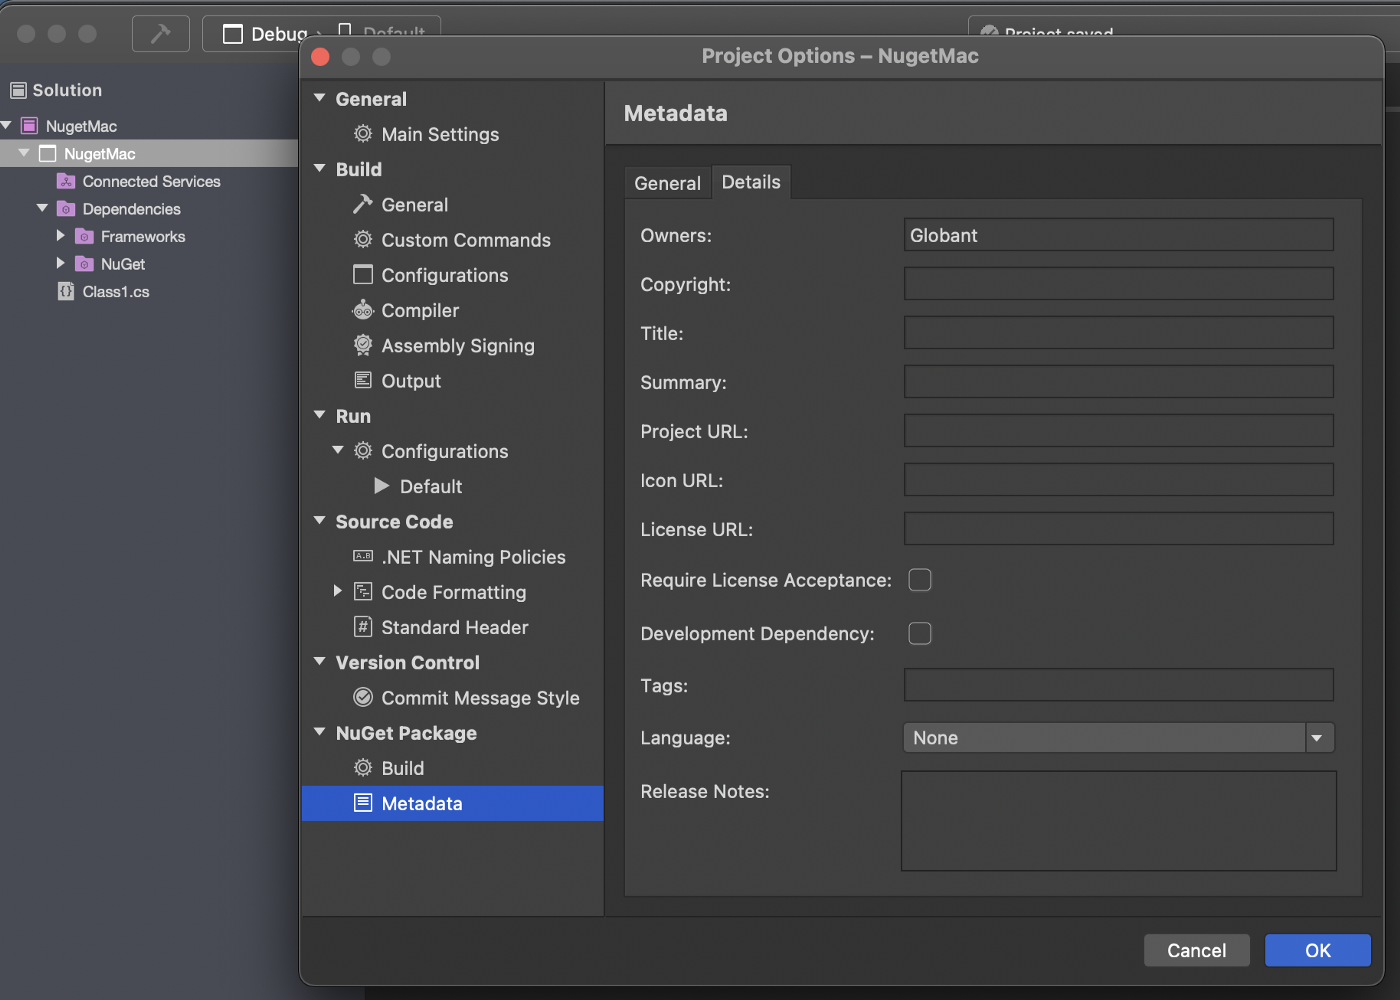
Task: Click the Output icon
Action: (363, 380)
